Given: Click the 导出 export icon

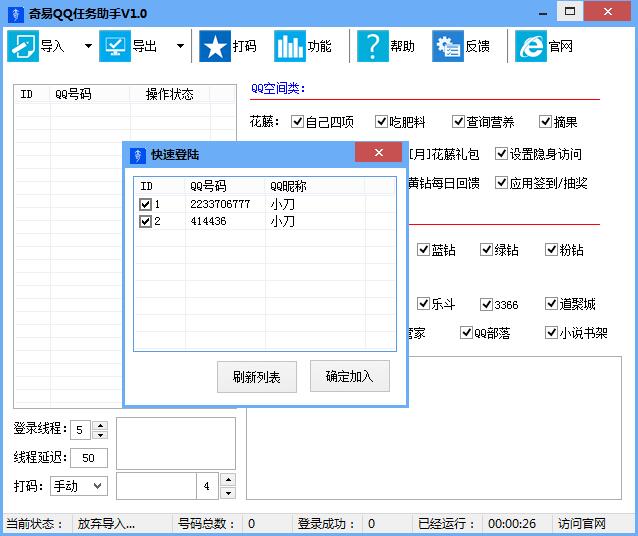Looking at the screenshot, I should (x=115, y=46).
